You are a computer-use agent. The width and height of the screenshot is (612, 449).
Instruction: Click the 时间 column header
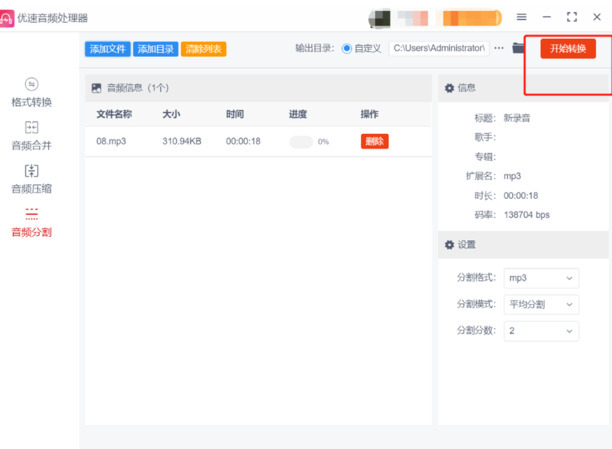[x=235, y=114]
